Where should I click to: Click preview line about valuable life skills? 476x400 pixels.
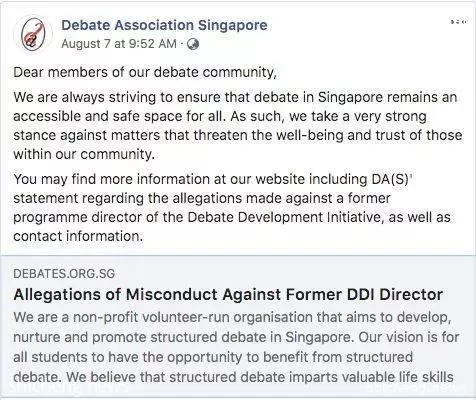(233, 378)
